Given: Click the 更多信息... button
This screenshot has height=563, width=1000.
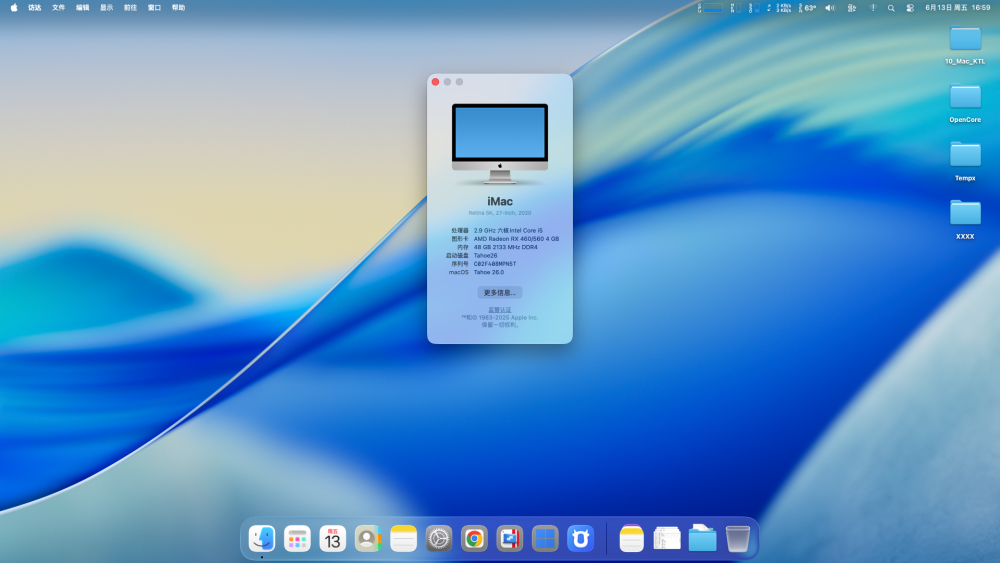Looking at the screenshot, I should (x=499, y=293).
